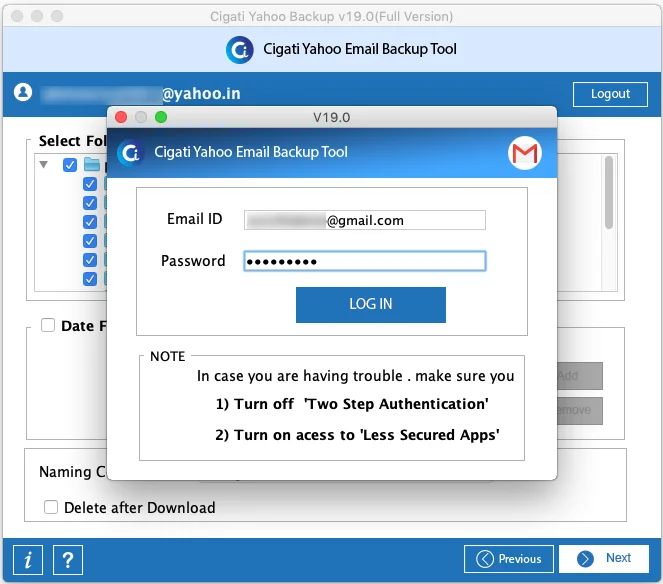The image size is (663, 584).
Task: Click the '@yahoo.in' account address text
Action: [201, 93]
